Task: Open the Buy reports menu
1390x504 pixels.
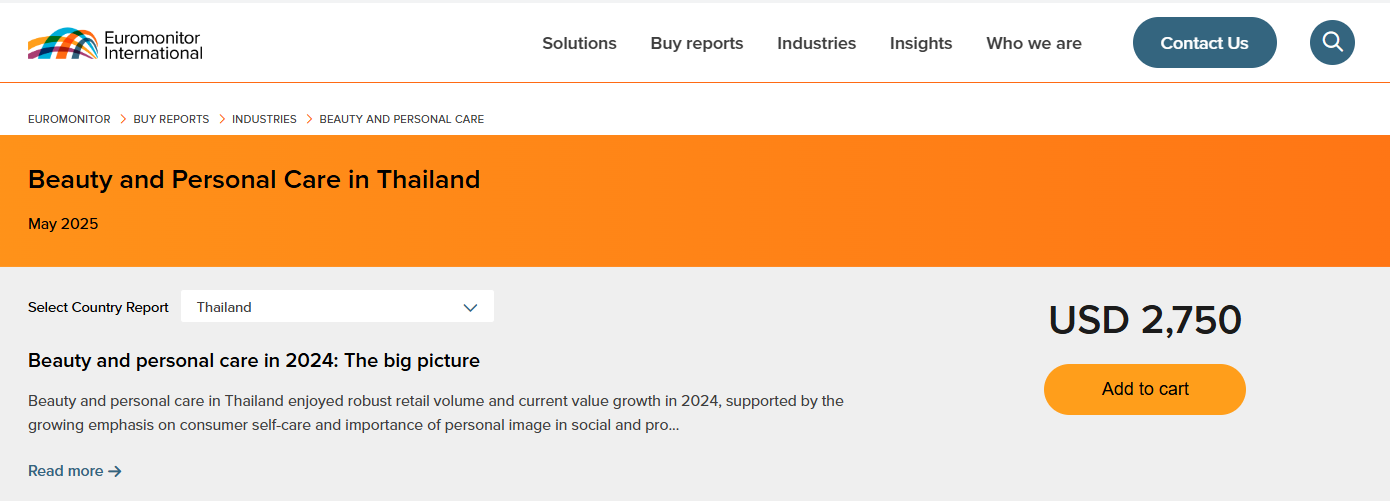Action: 697,43
